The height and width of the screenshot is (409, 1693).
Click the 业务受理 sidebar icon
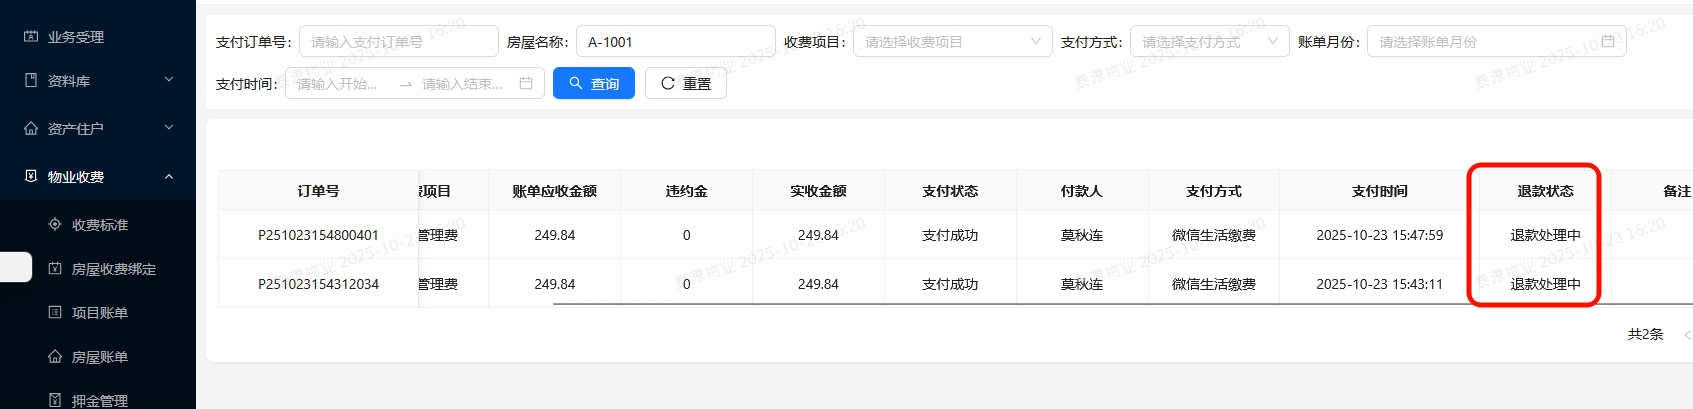(31, 37)
